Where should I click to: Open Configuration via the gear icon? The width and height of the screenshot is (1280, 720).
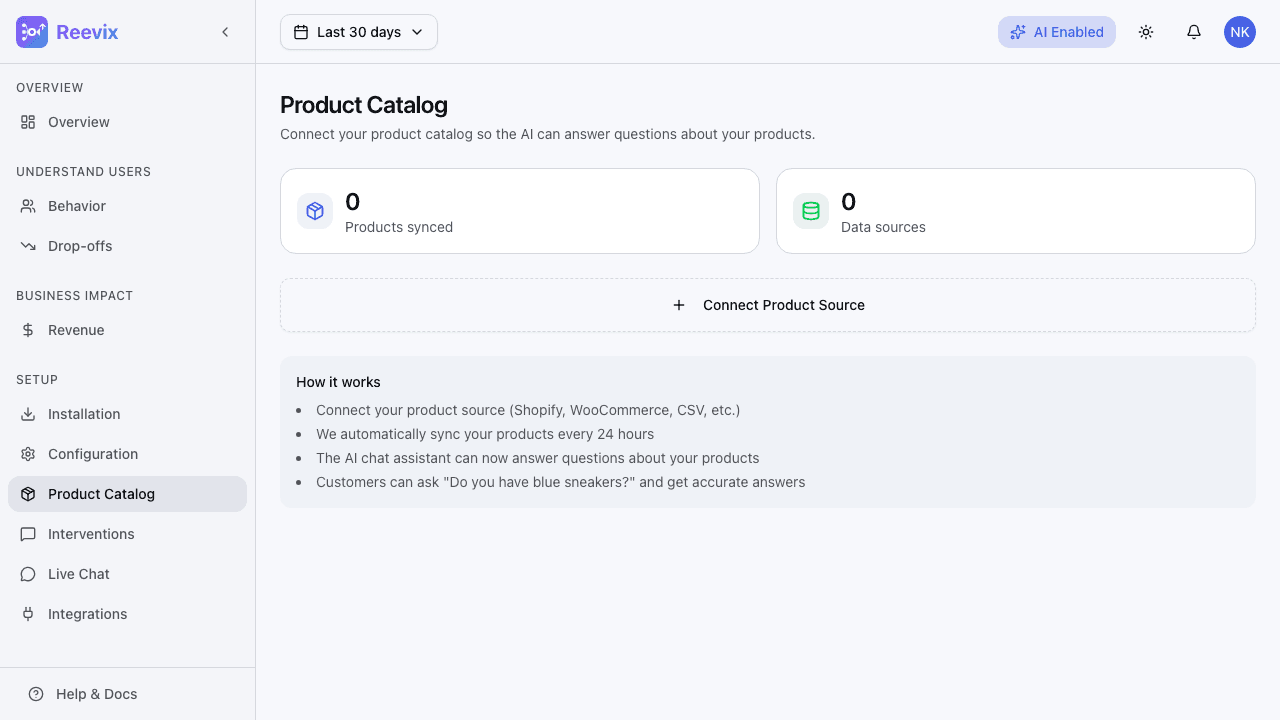tap(29, 454)
